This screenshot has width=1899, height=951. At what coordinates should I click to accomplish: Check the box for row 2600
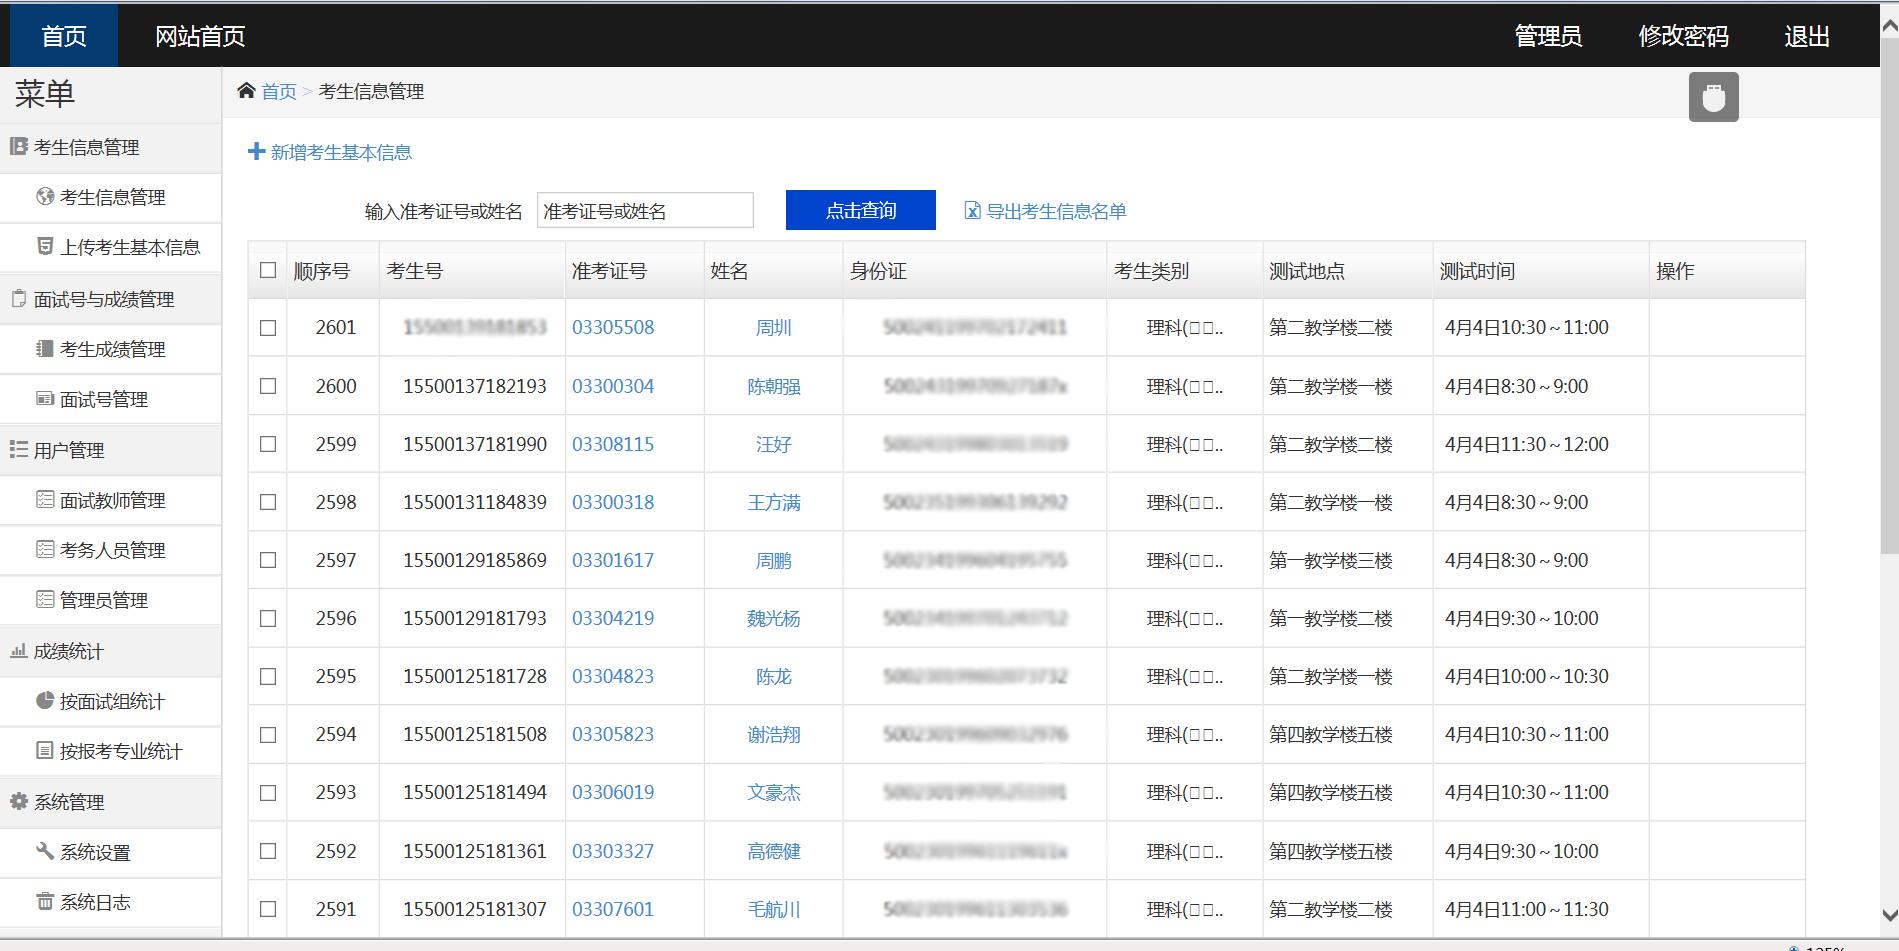pos(268,386)
